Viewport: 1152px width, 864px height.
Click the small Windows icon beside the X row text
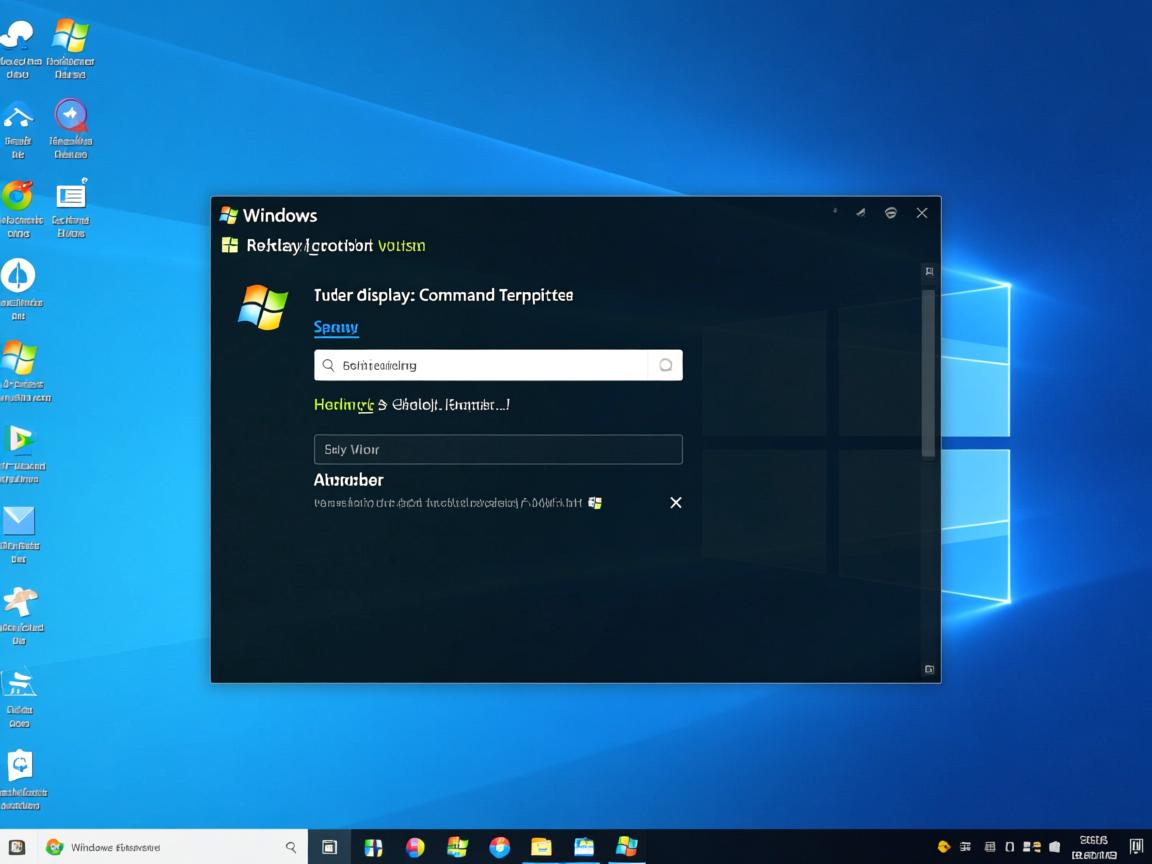[x=595, y=503]
